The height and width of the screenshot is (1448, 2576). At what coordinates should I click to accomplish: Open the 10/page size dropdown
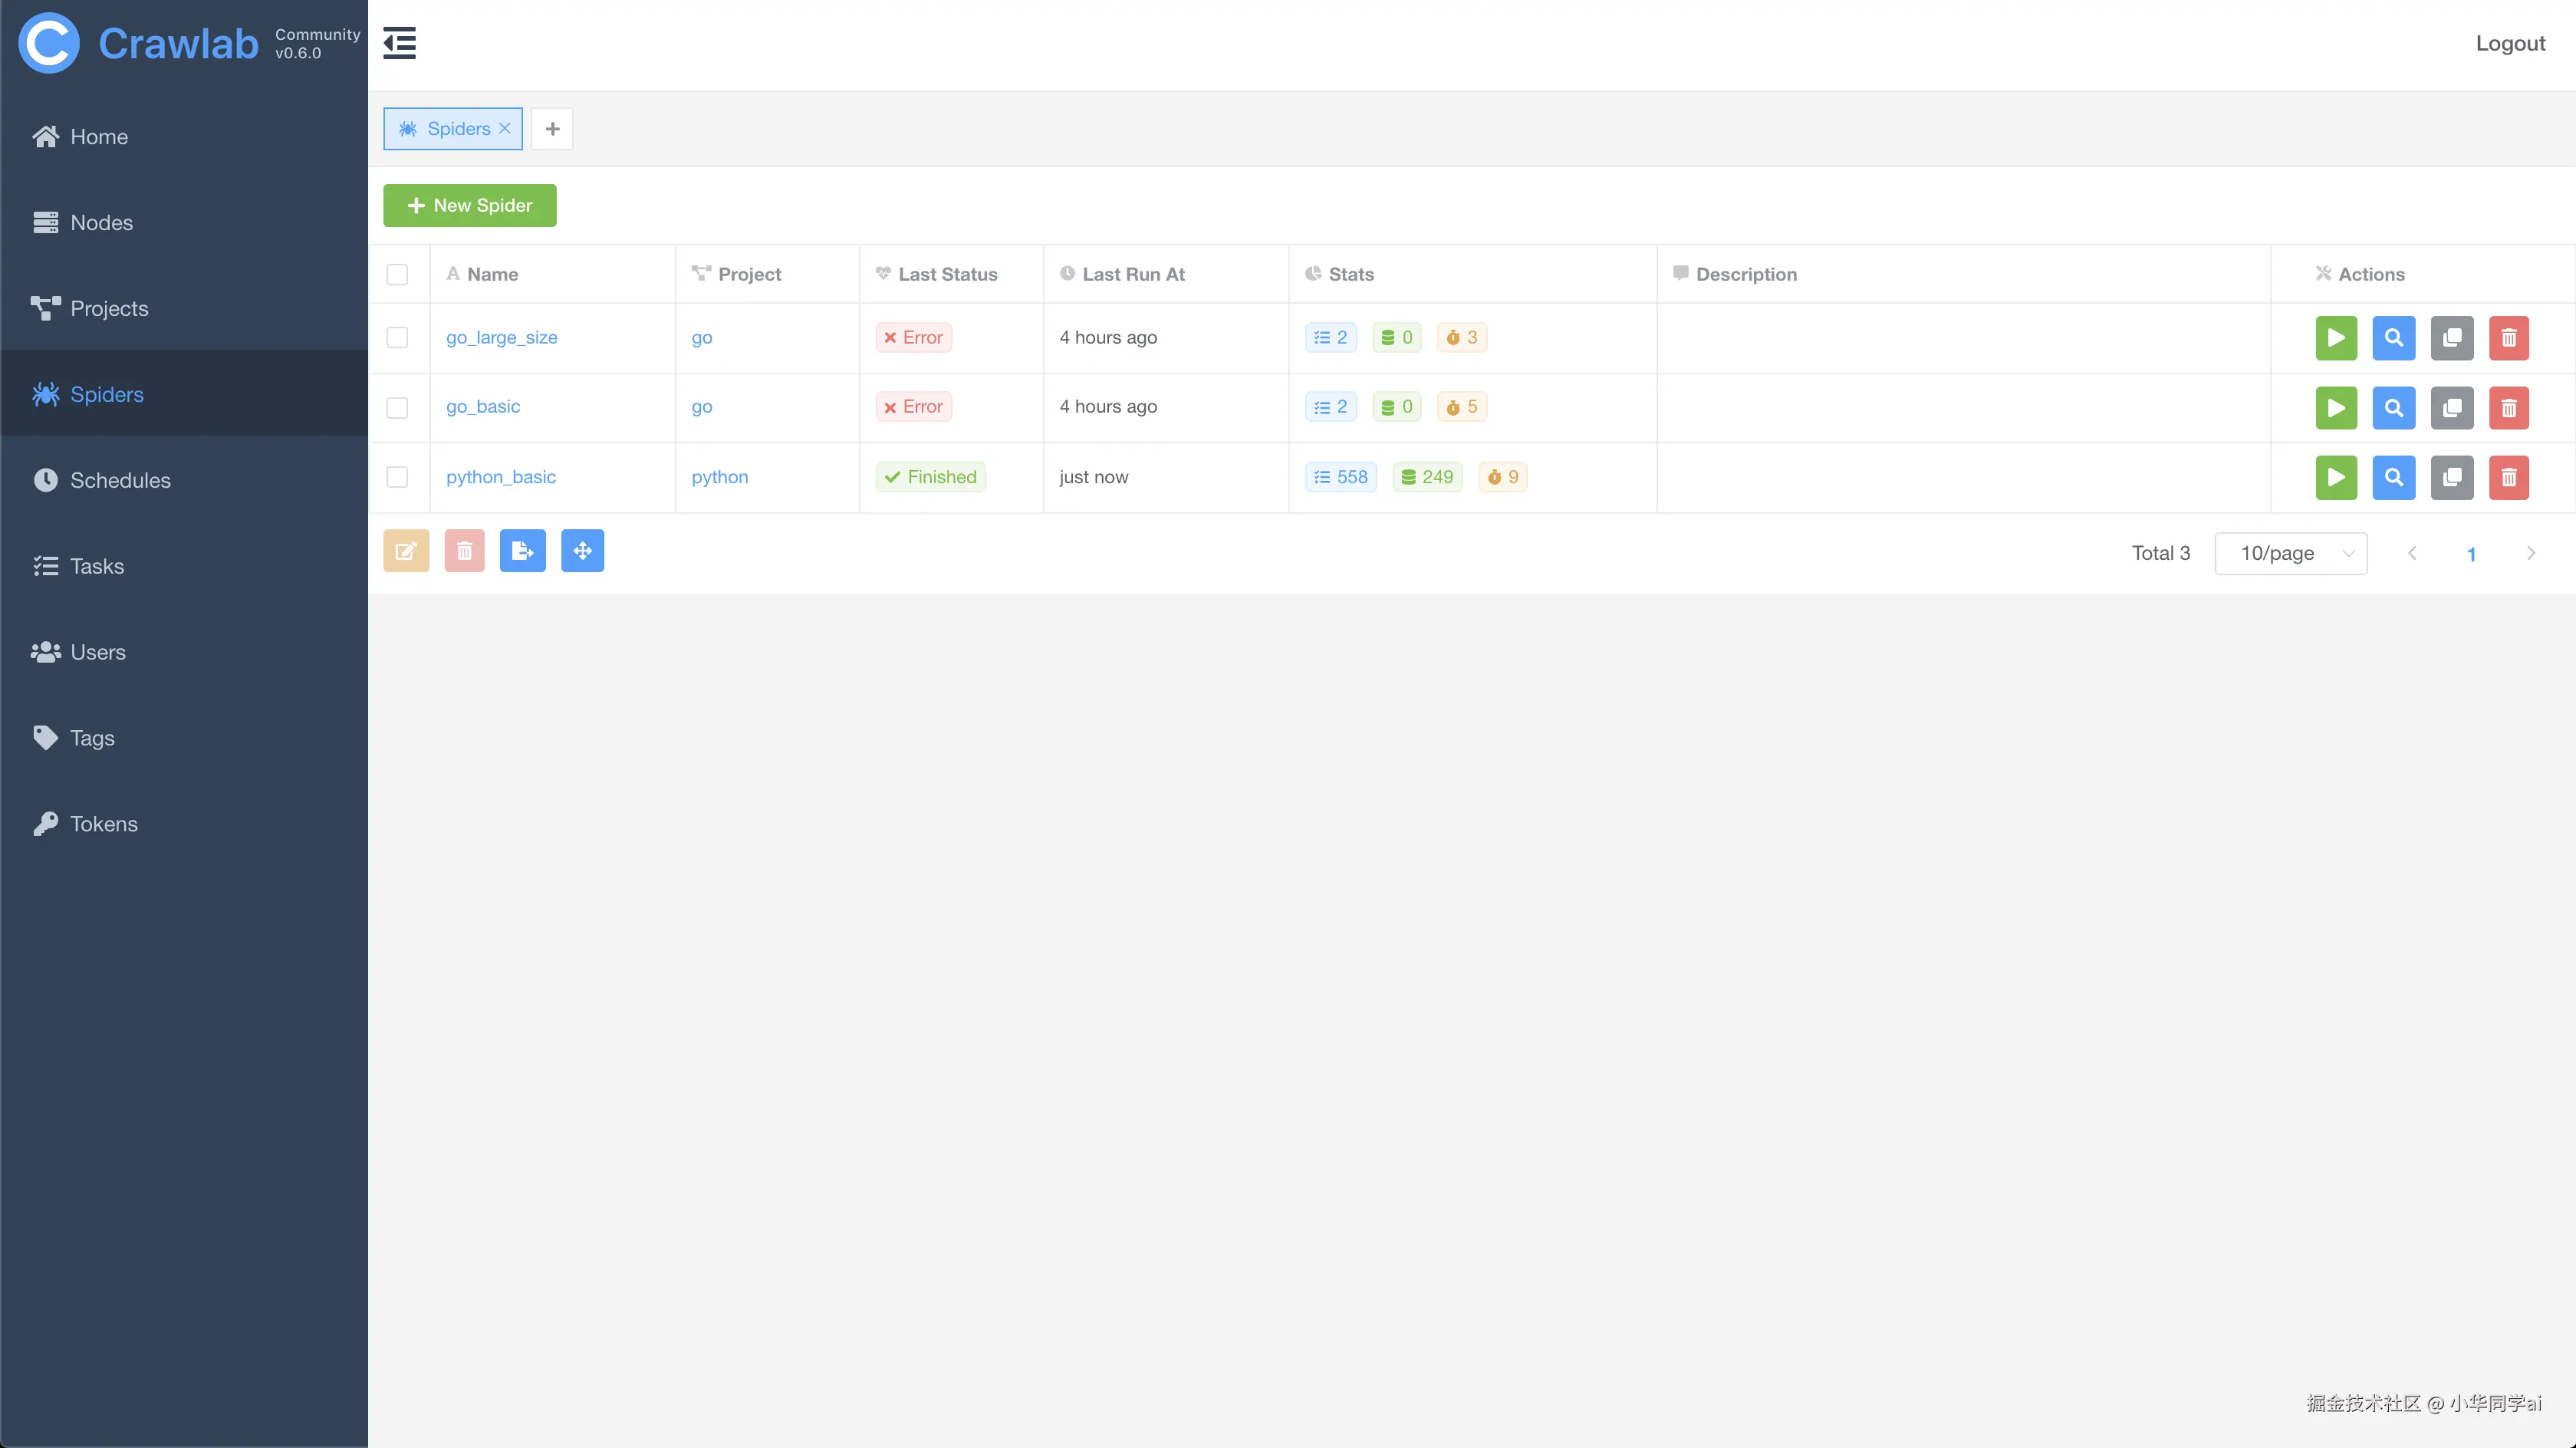2290,554
